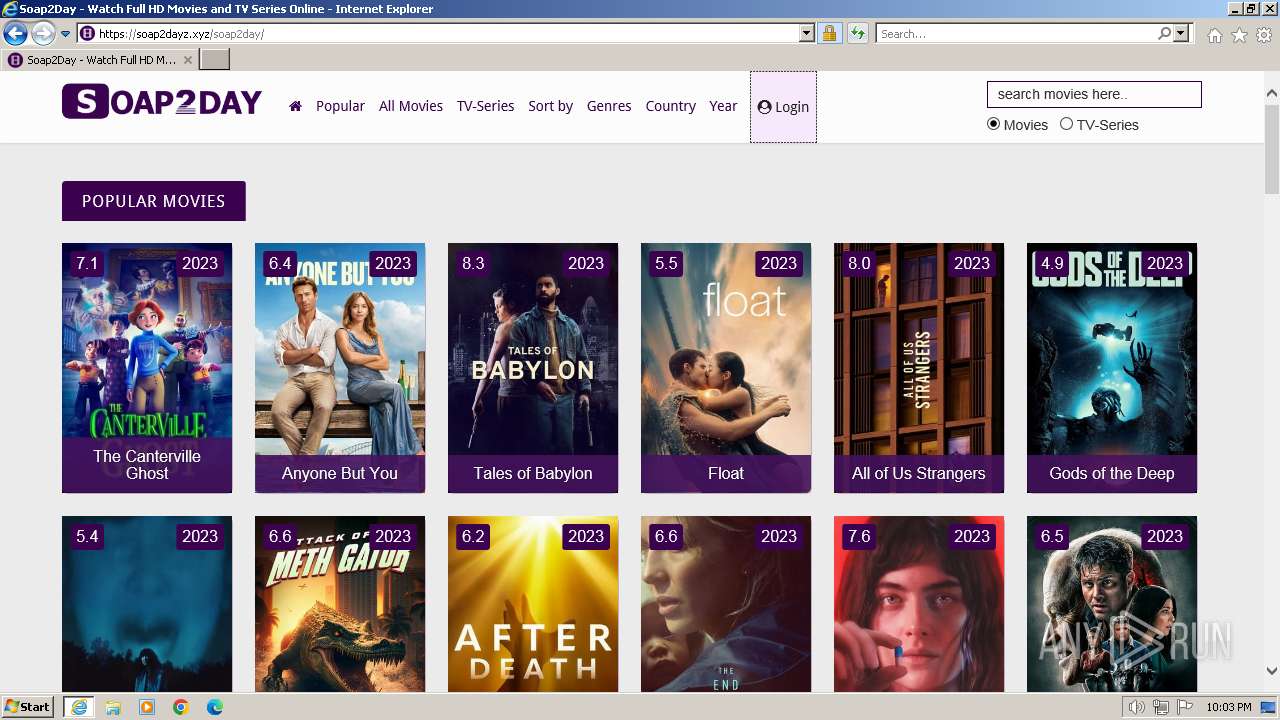This screenshot has width=1280, height=720.
Task: Expand the Genres menu
Action: tap(609, 106)
